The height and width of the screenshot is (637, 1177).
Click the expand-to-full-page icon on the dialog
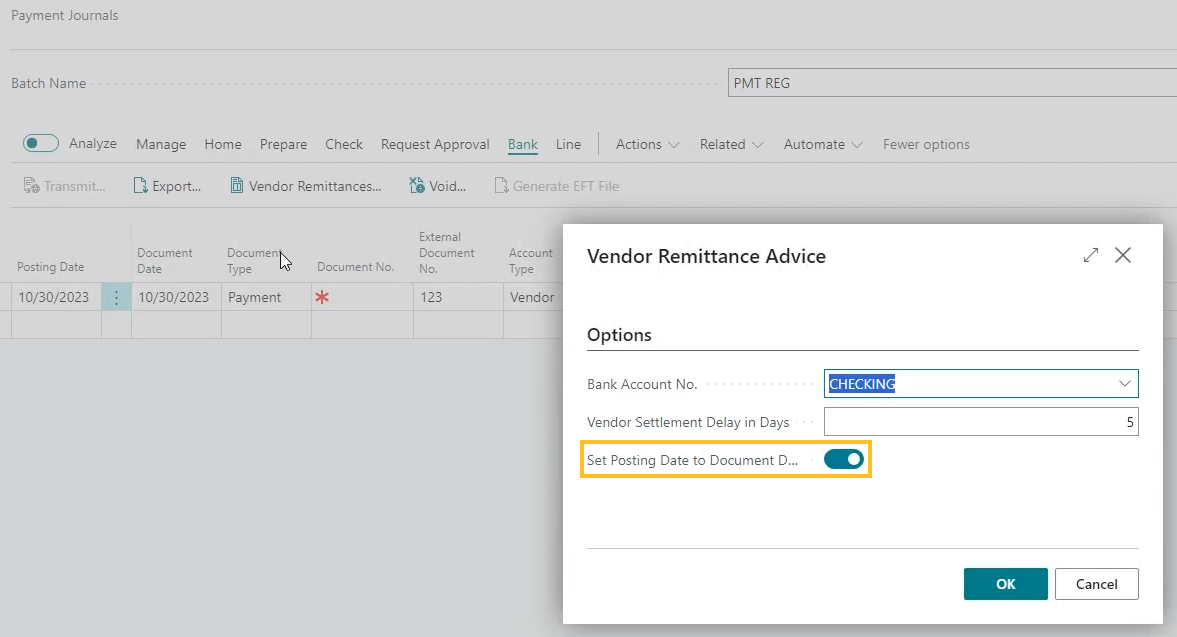point(1090,255)
